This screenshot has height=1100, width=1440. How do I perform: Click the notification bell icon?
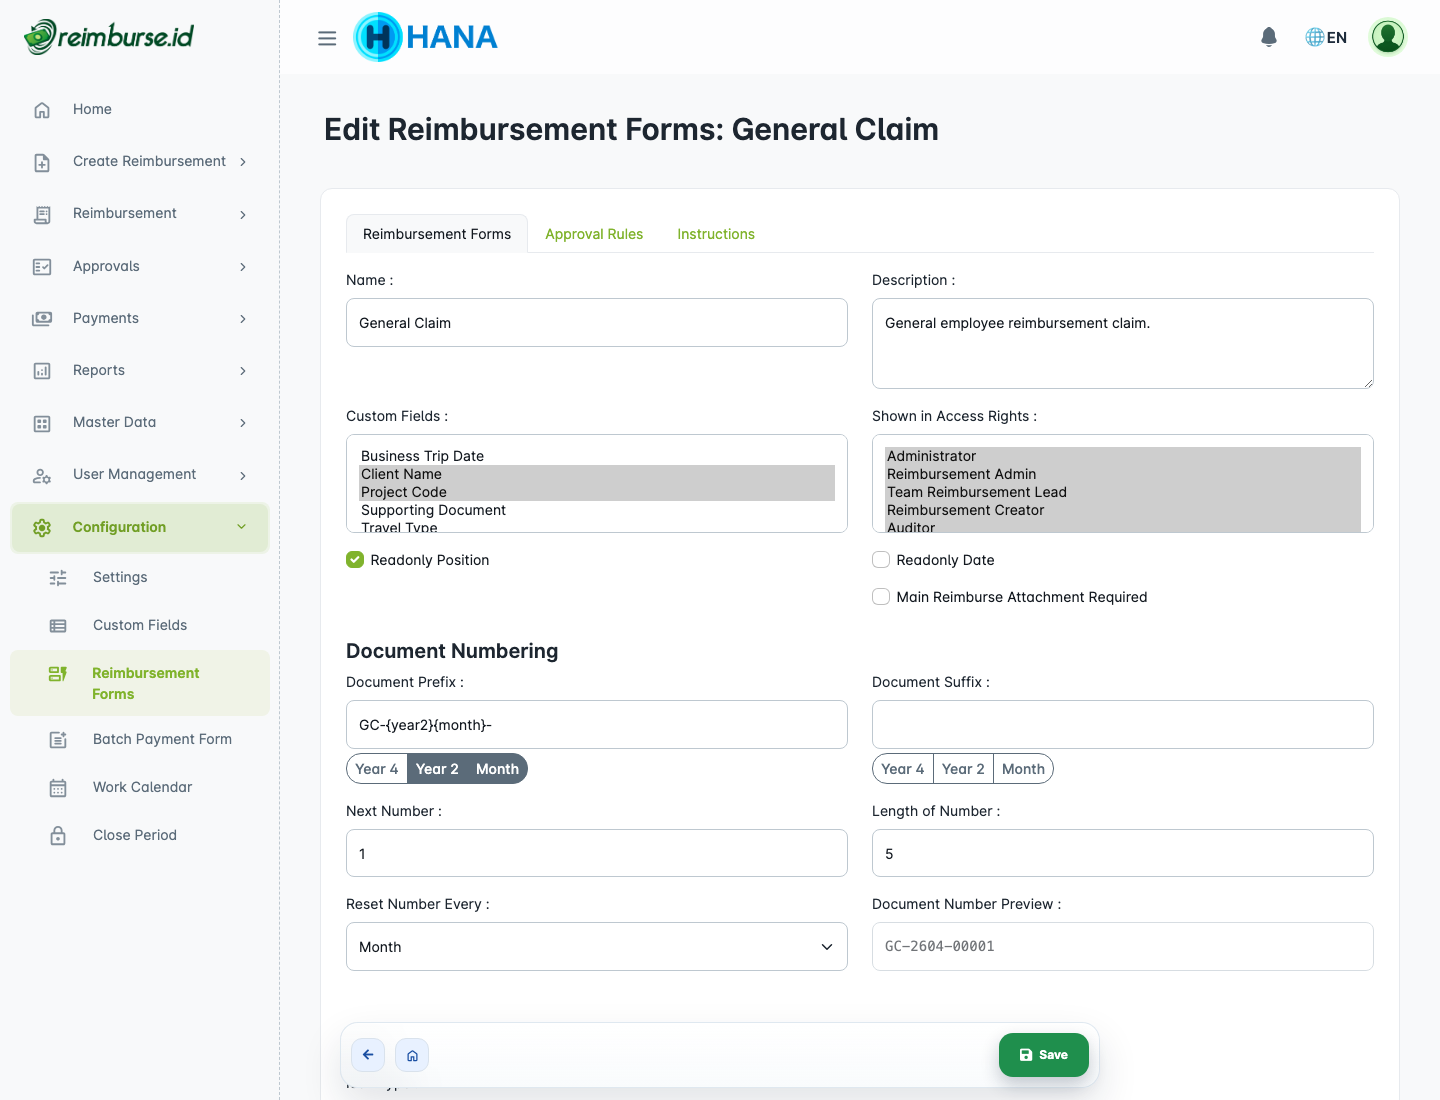(x=1269, y=37)
